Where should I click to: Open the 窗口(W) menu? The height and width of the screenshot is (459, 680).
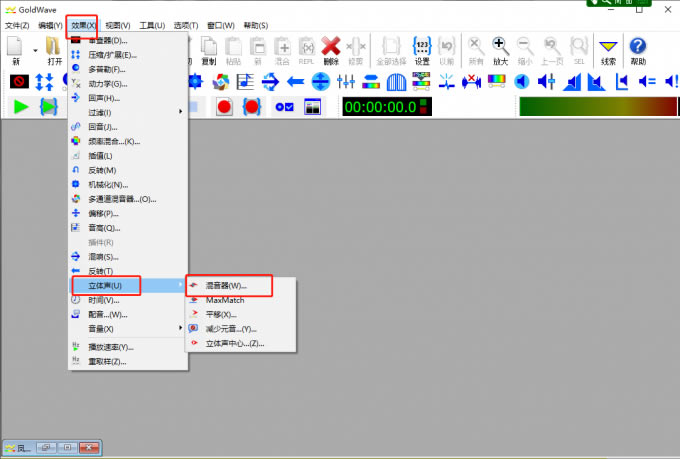tap(221, 24)
